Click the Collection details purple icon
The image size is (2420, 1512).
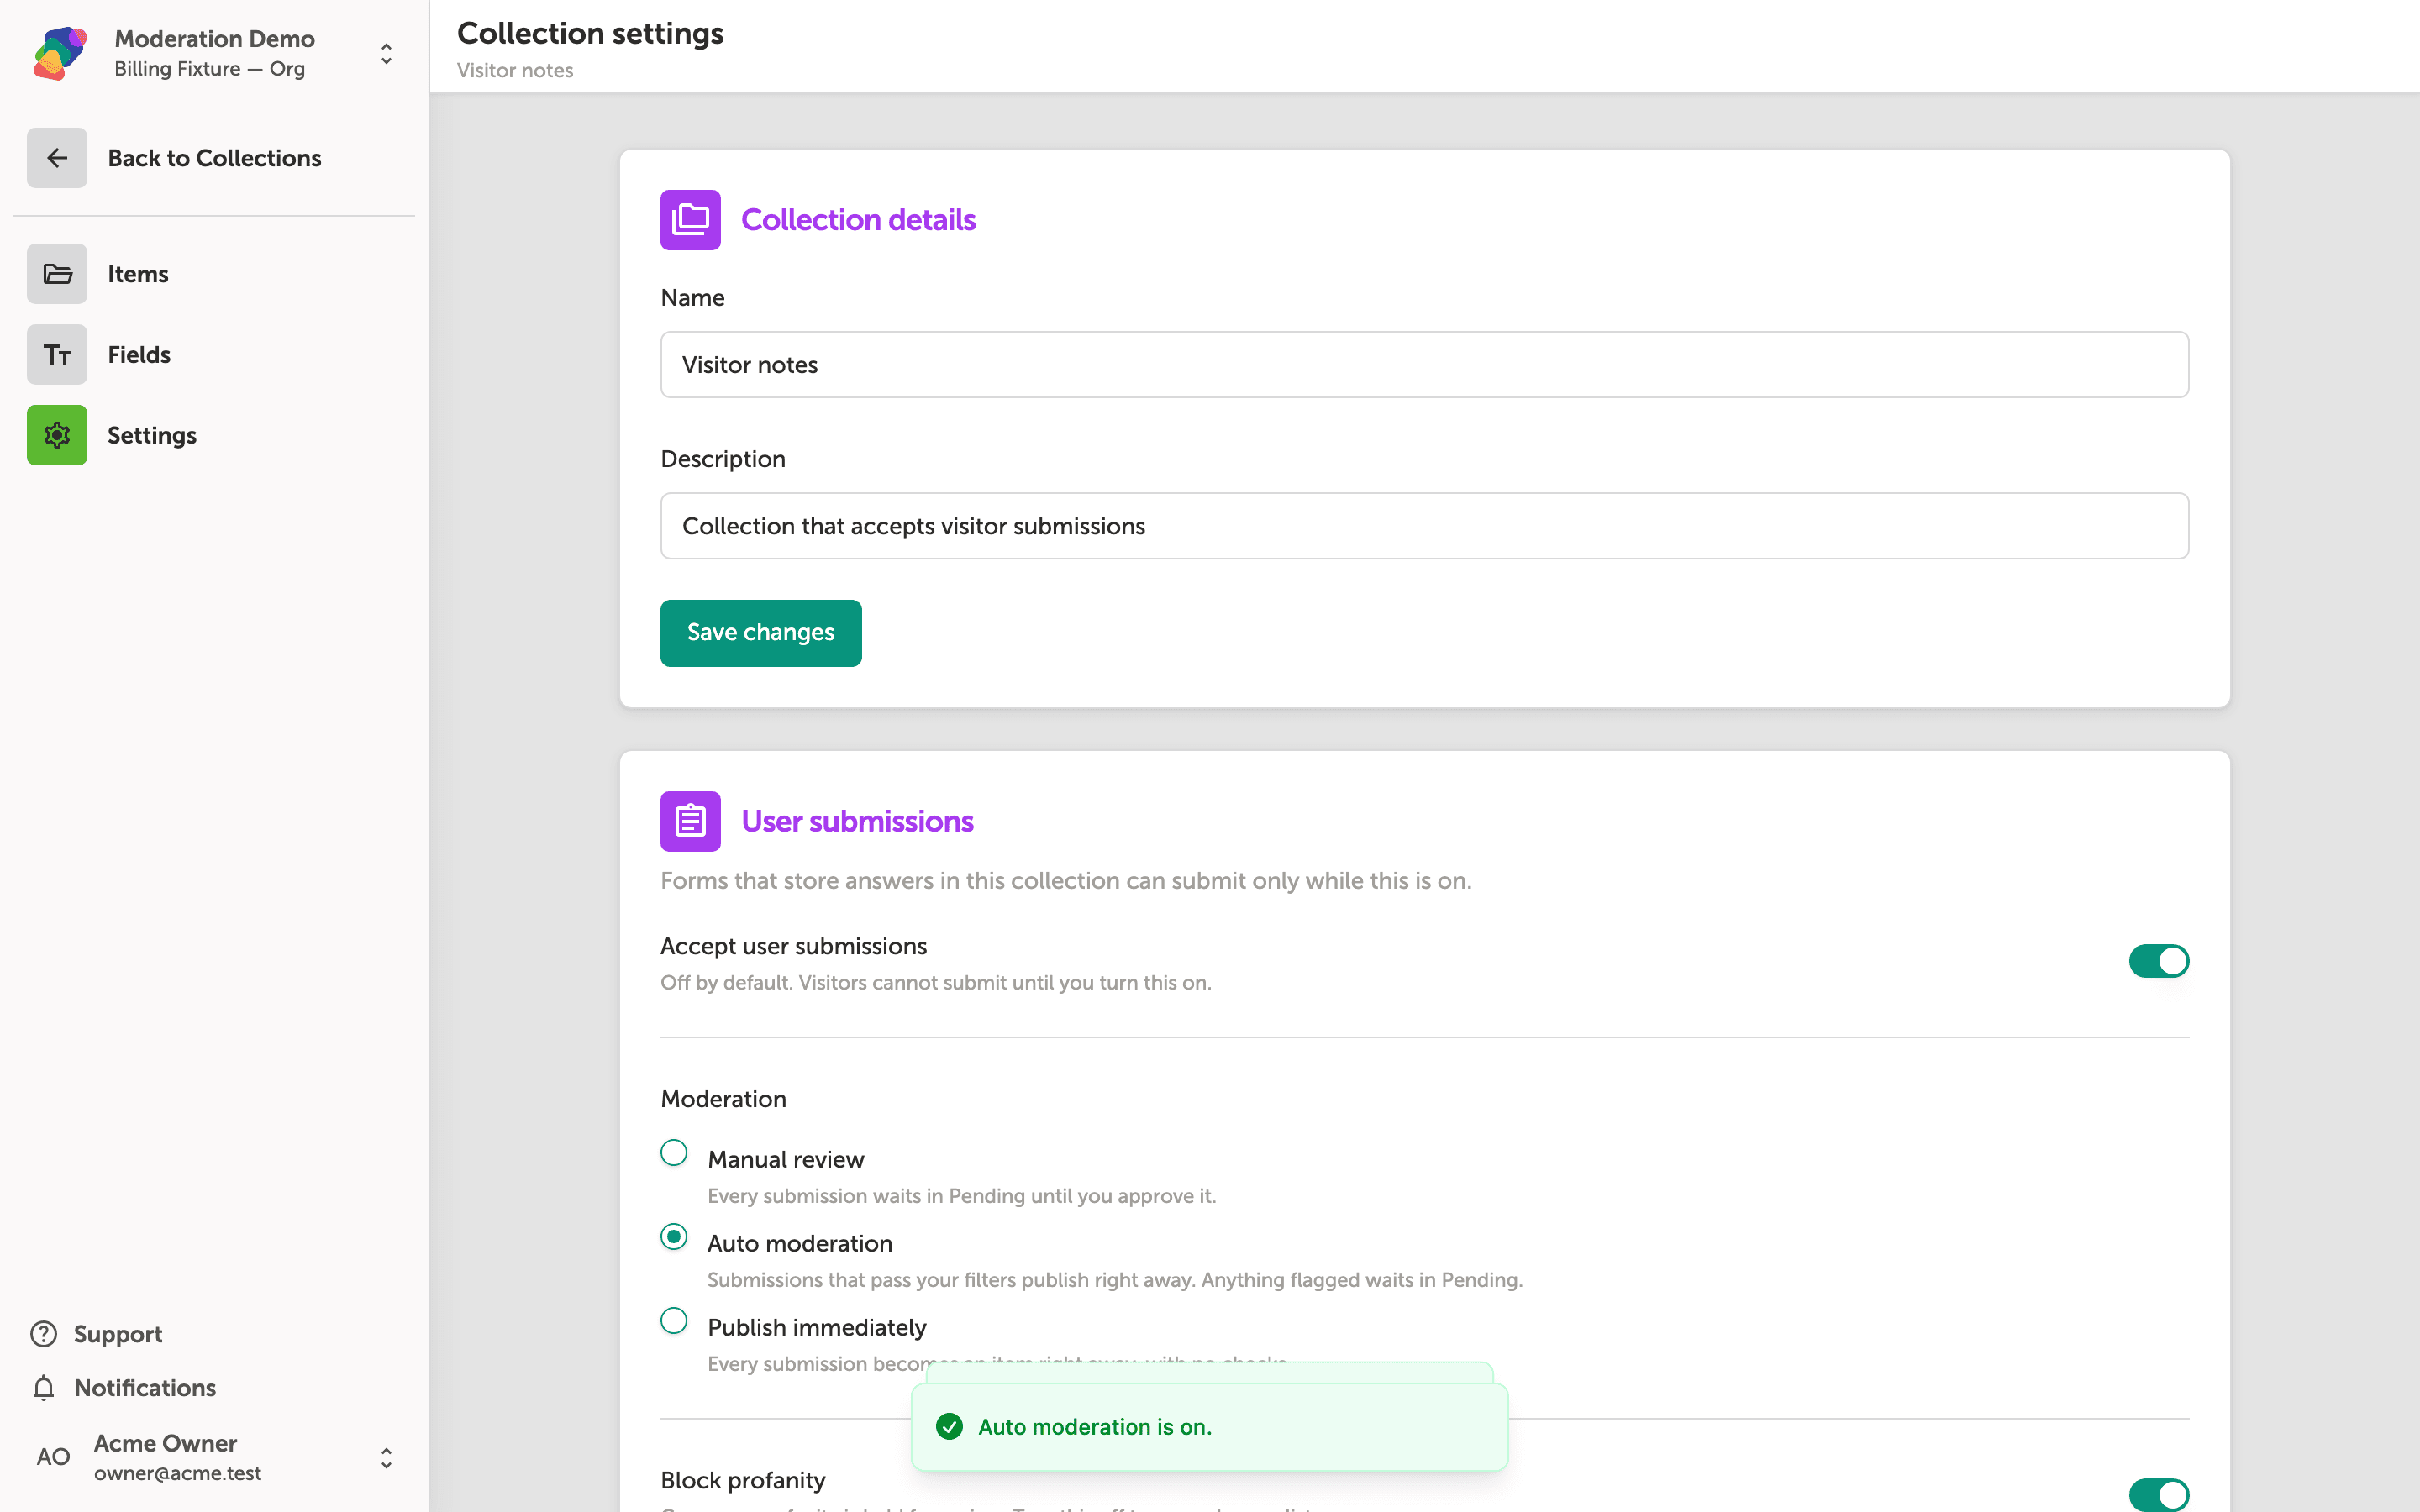690,220
